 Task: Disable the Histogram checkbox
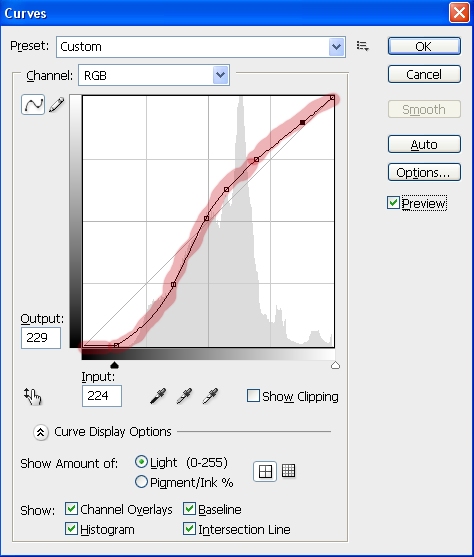click(71, 529)
